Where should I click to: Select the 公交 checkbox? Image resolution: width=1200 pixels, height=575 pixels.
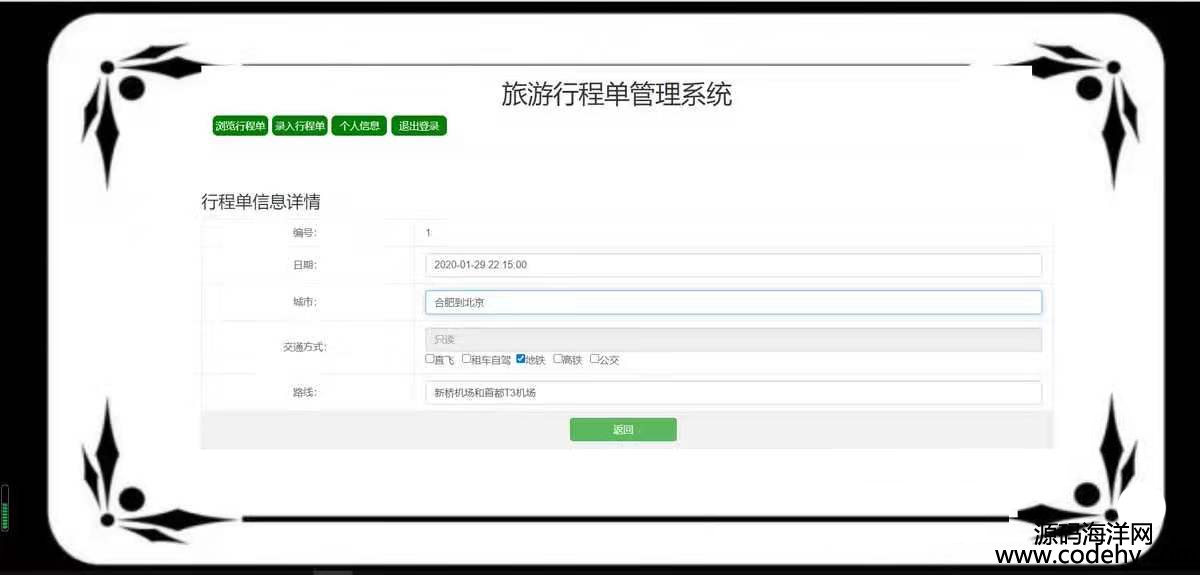click(594, 359)
